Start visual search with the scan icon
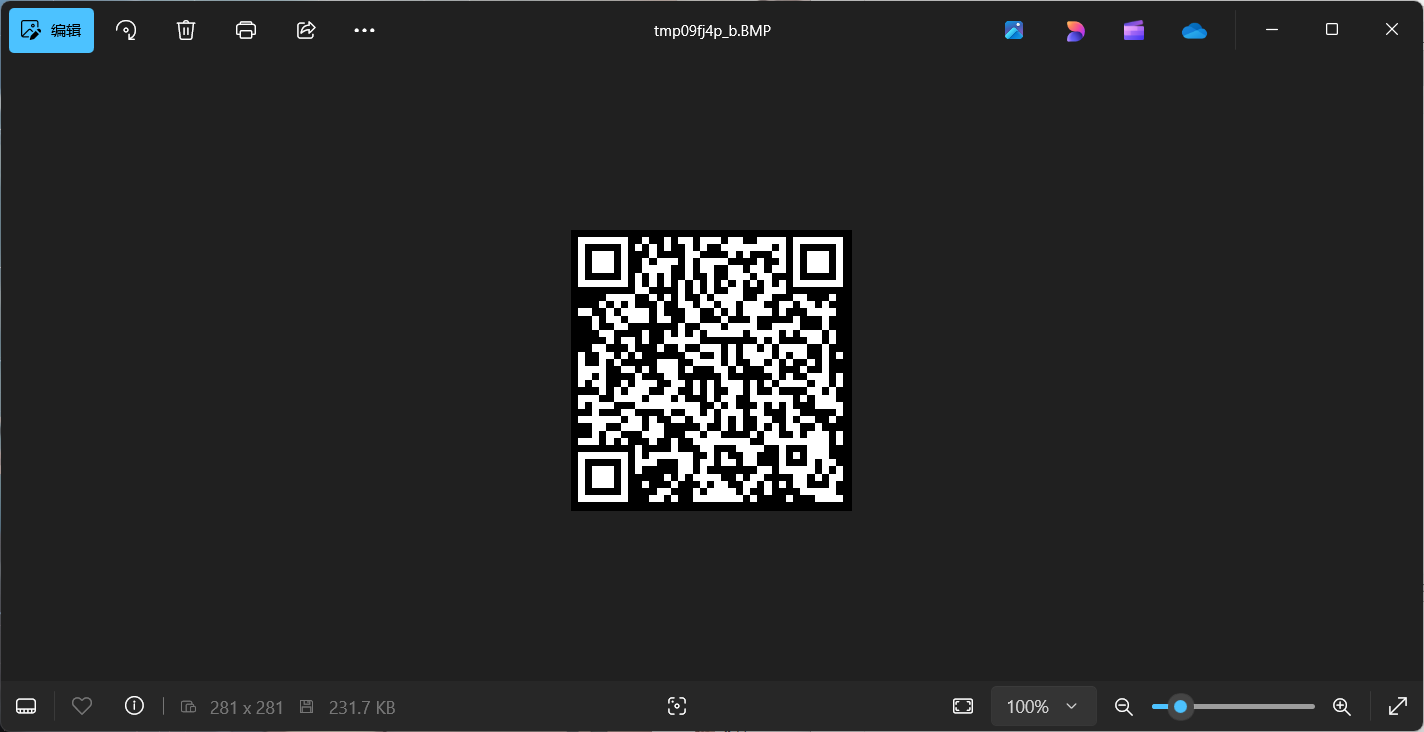 point(677,706)
